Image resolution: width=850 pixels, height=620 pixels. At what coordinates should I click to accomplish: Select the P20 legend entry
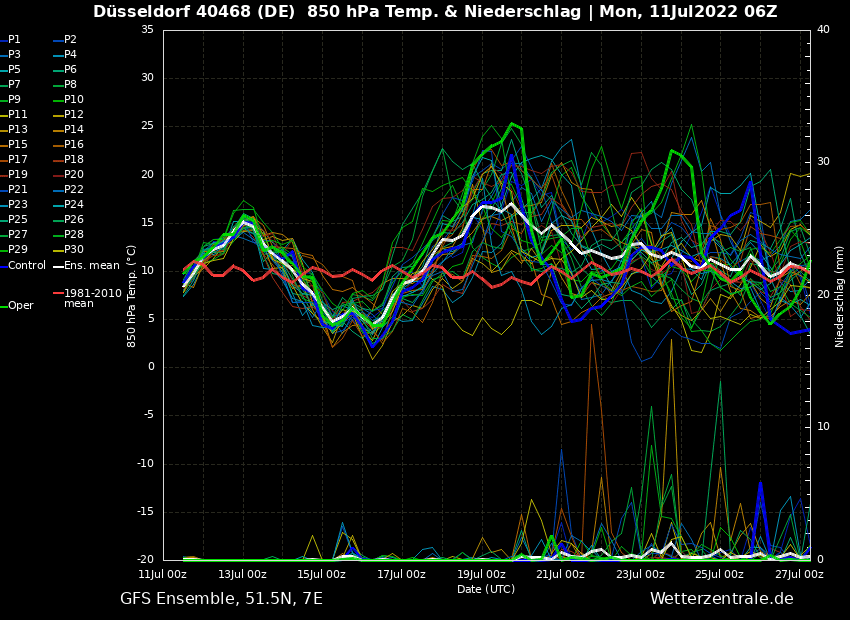click(x=74, y=175)
